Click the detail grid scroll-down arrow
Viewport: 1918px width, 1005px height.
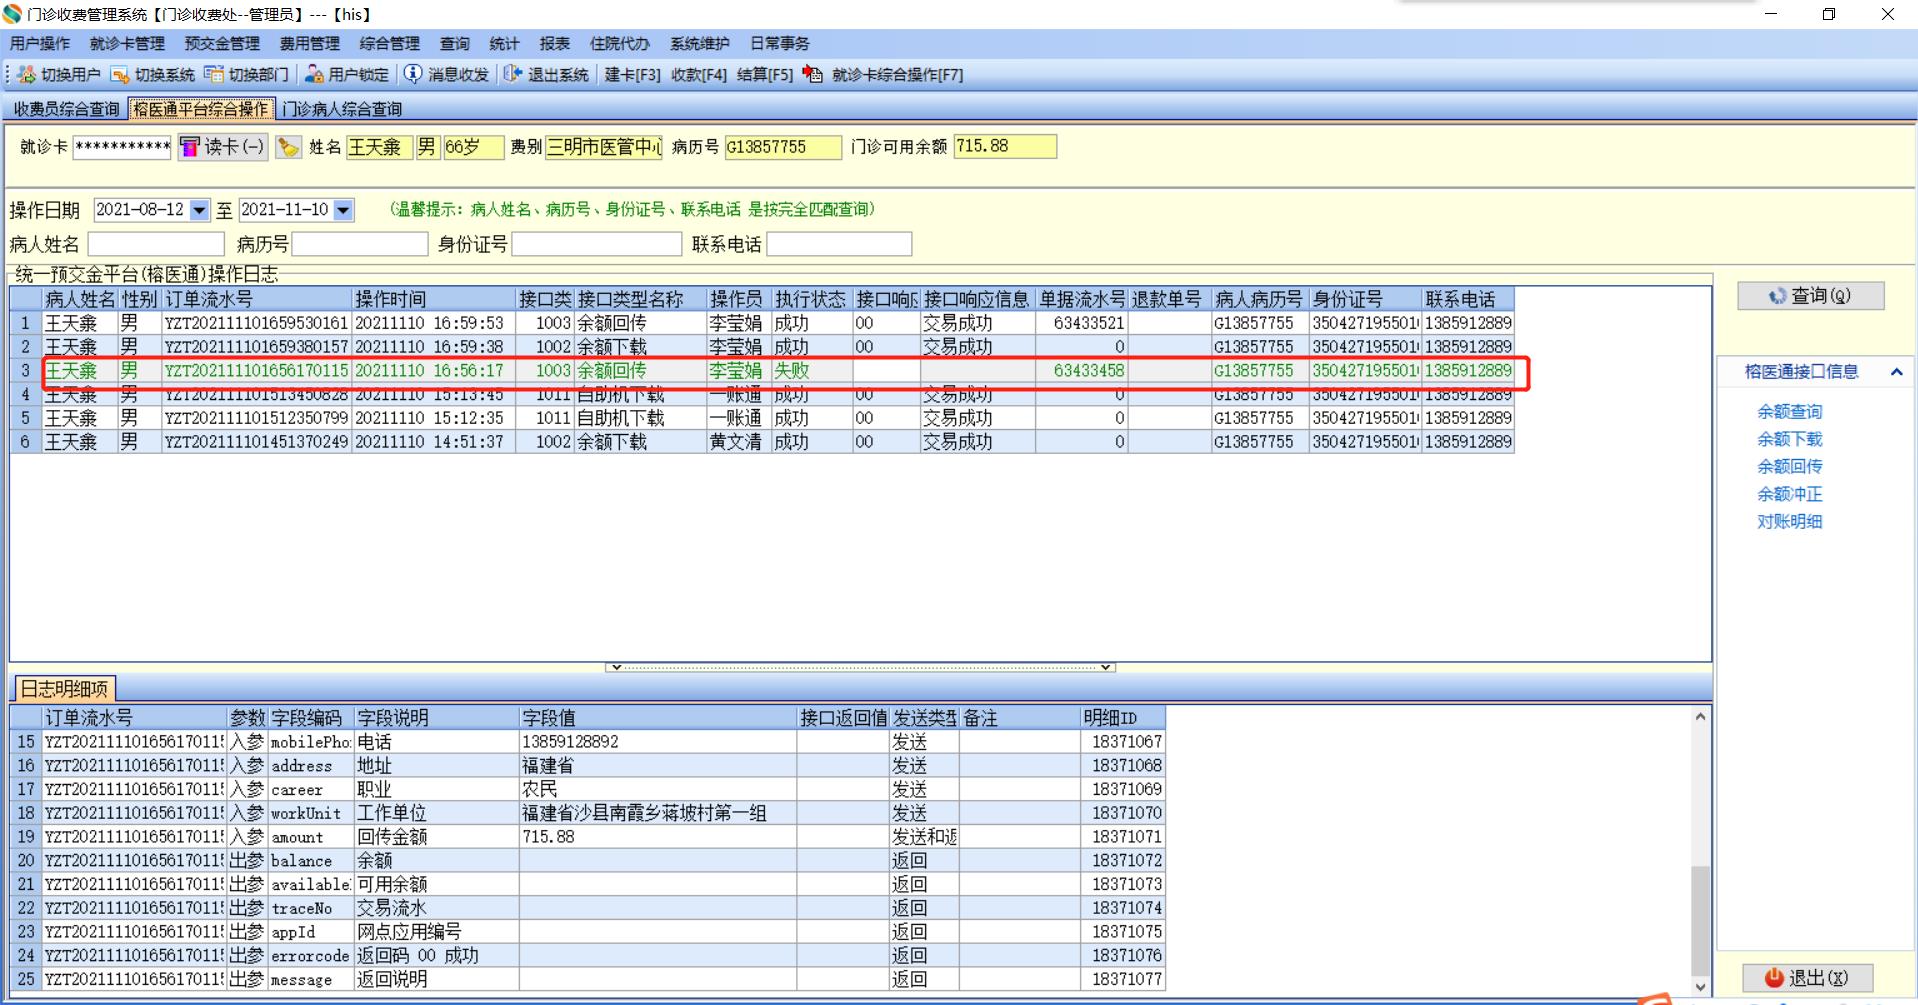1700,986
